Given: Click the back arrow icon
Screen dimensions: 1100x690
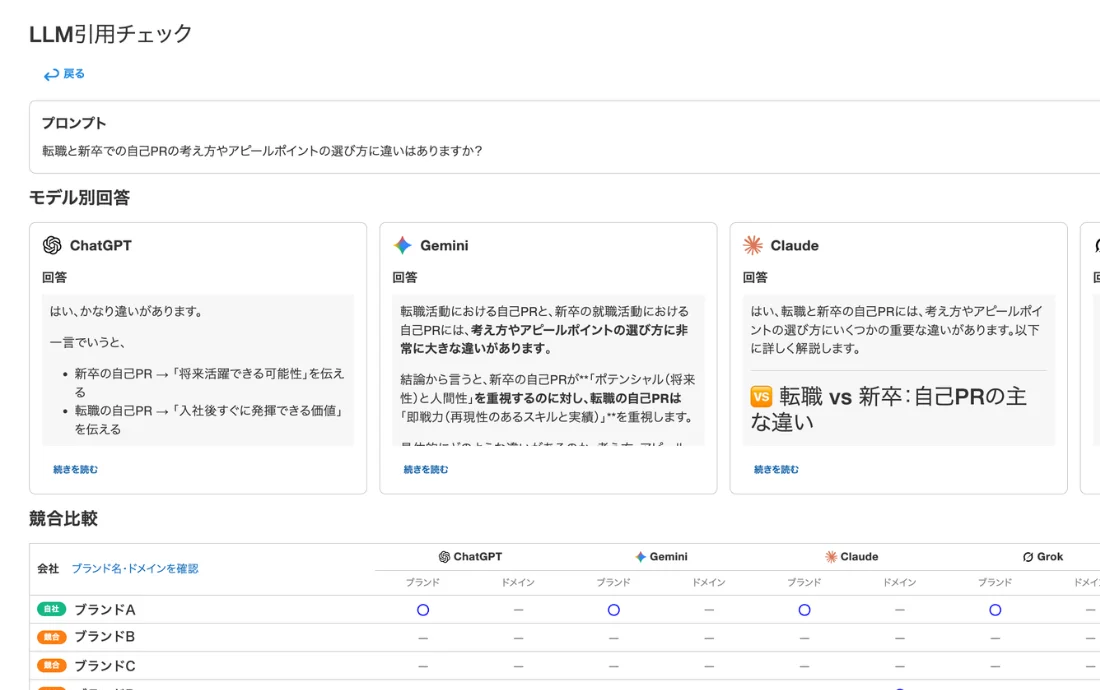Looking at the screenshot, I should 51,74.
